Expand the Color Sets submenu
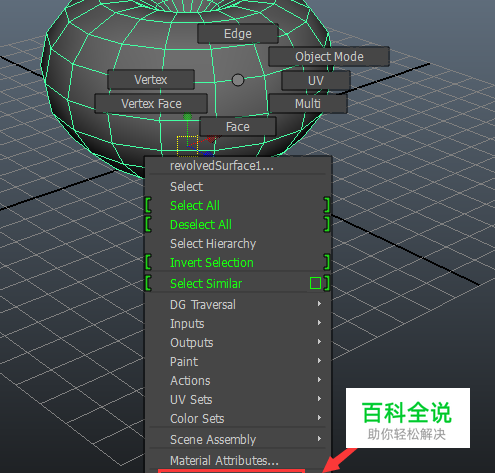The height and width of the screenshot is (473, 495). [x=238, y=418]
